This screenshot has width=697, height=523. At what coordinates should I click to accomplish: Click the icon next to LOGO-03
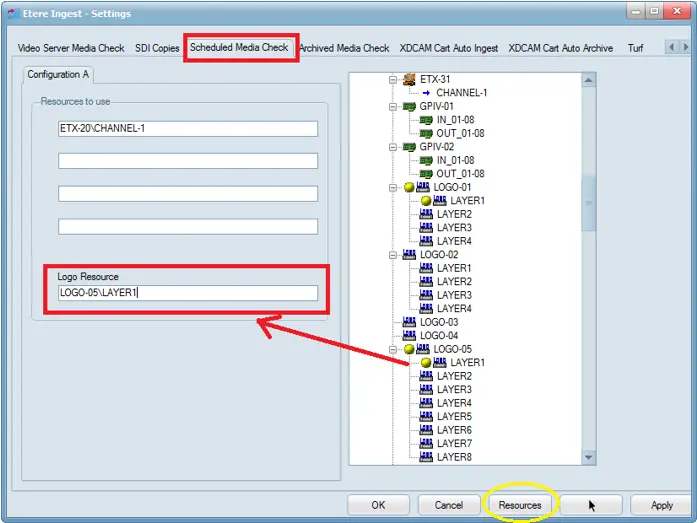[x=409, y=322]
